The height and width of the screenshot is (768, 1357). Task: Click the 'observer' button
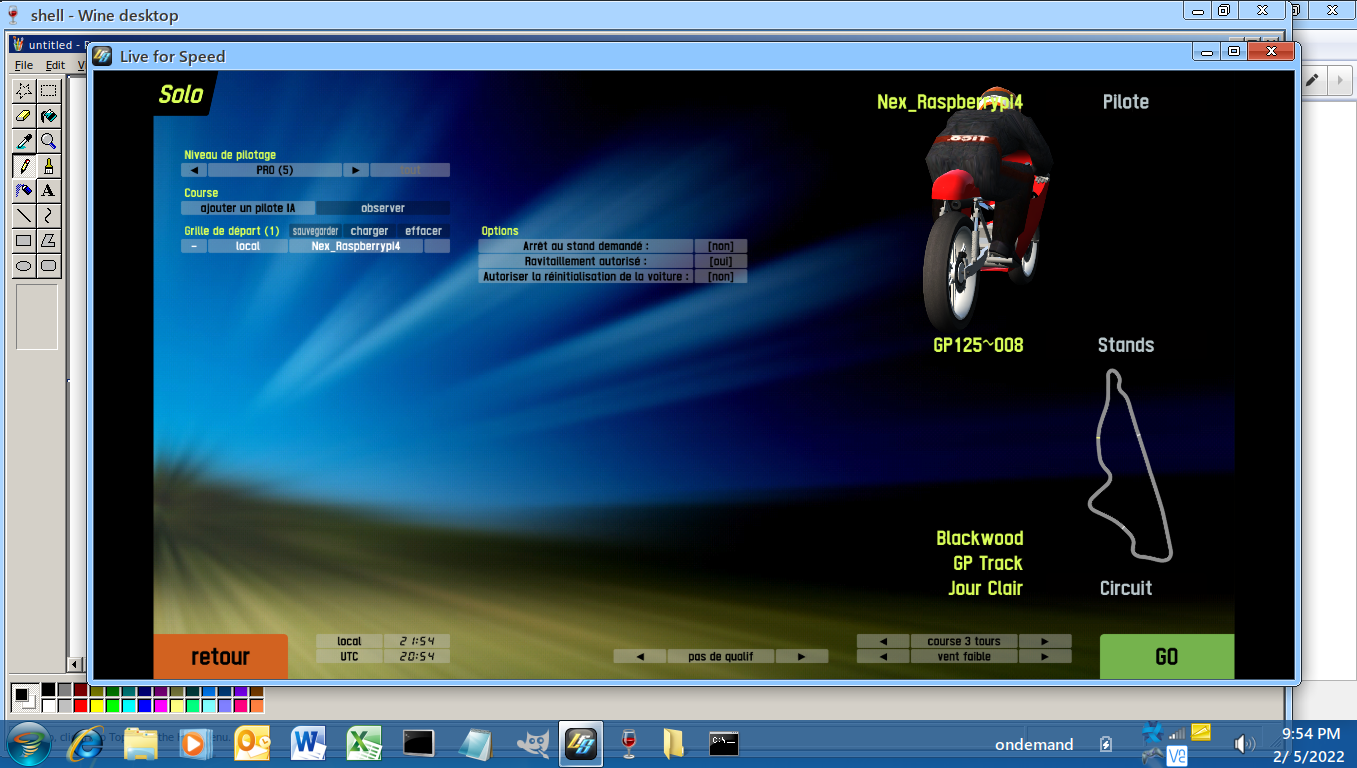[x=383, y=208]
